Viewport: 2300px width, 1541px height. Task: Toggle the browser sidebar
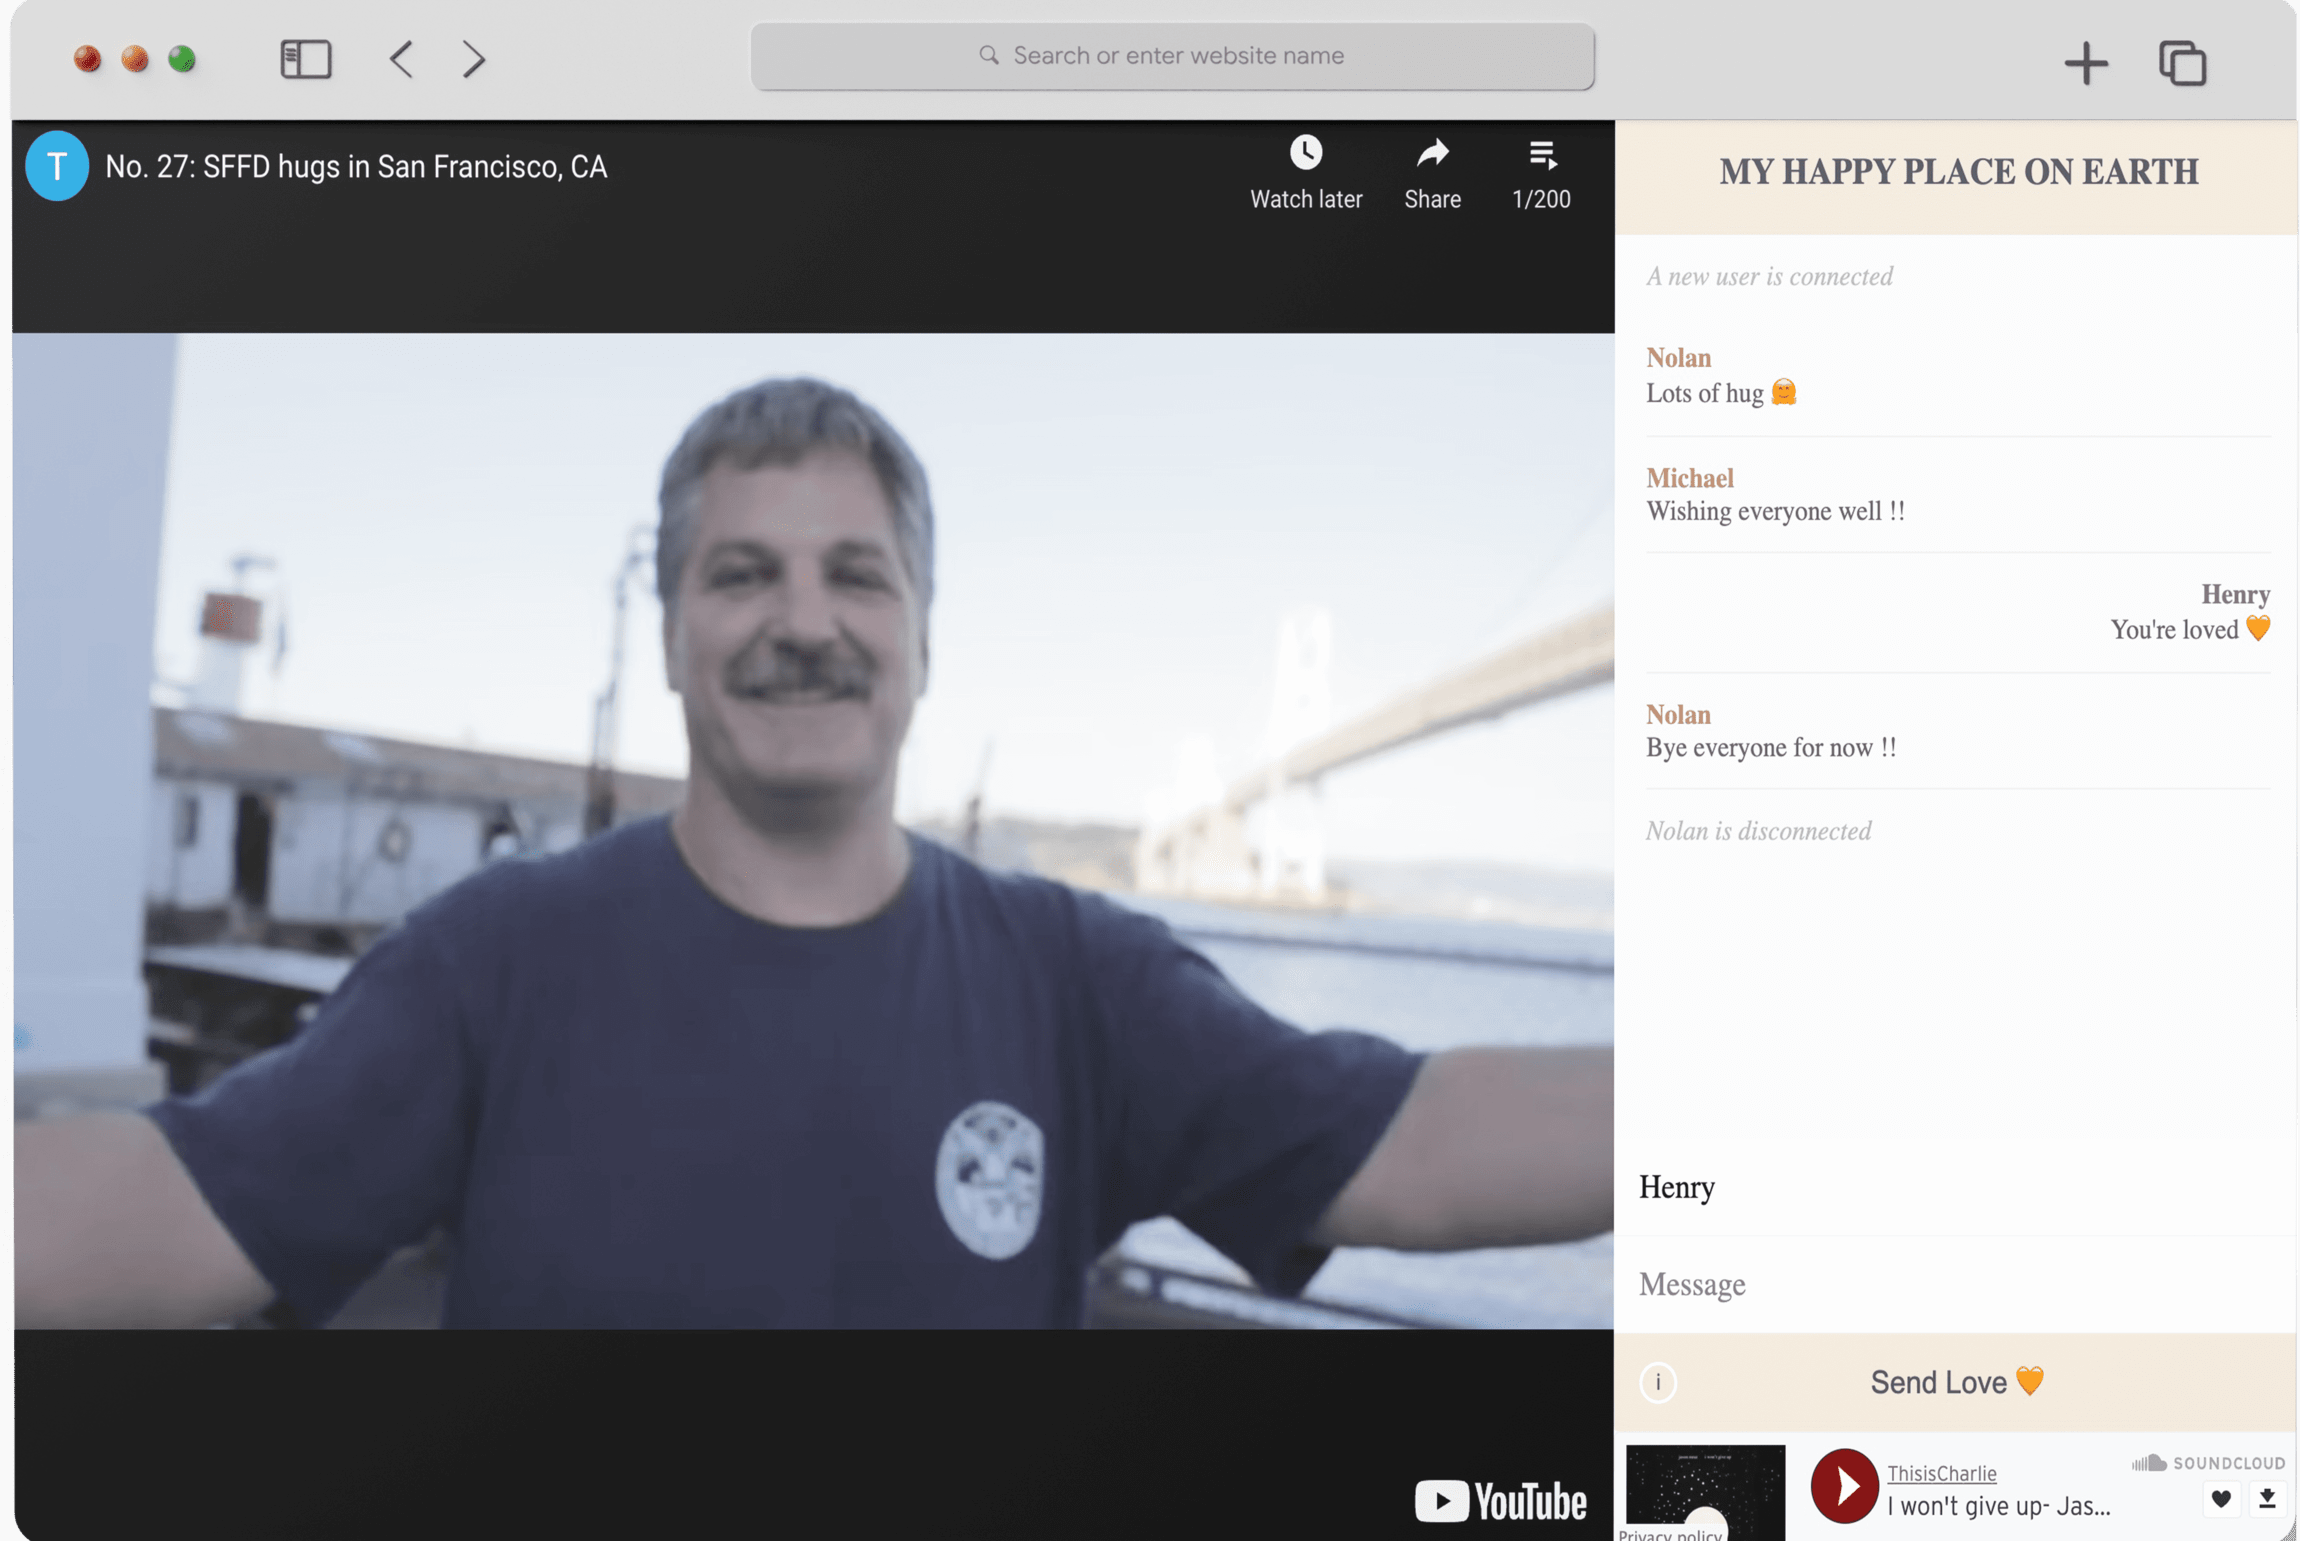[305, 60]
